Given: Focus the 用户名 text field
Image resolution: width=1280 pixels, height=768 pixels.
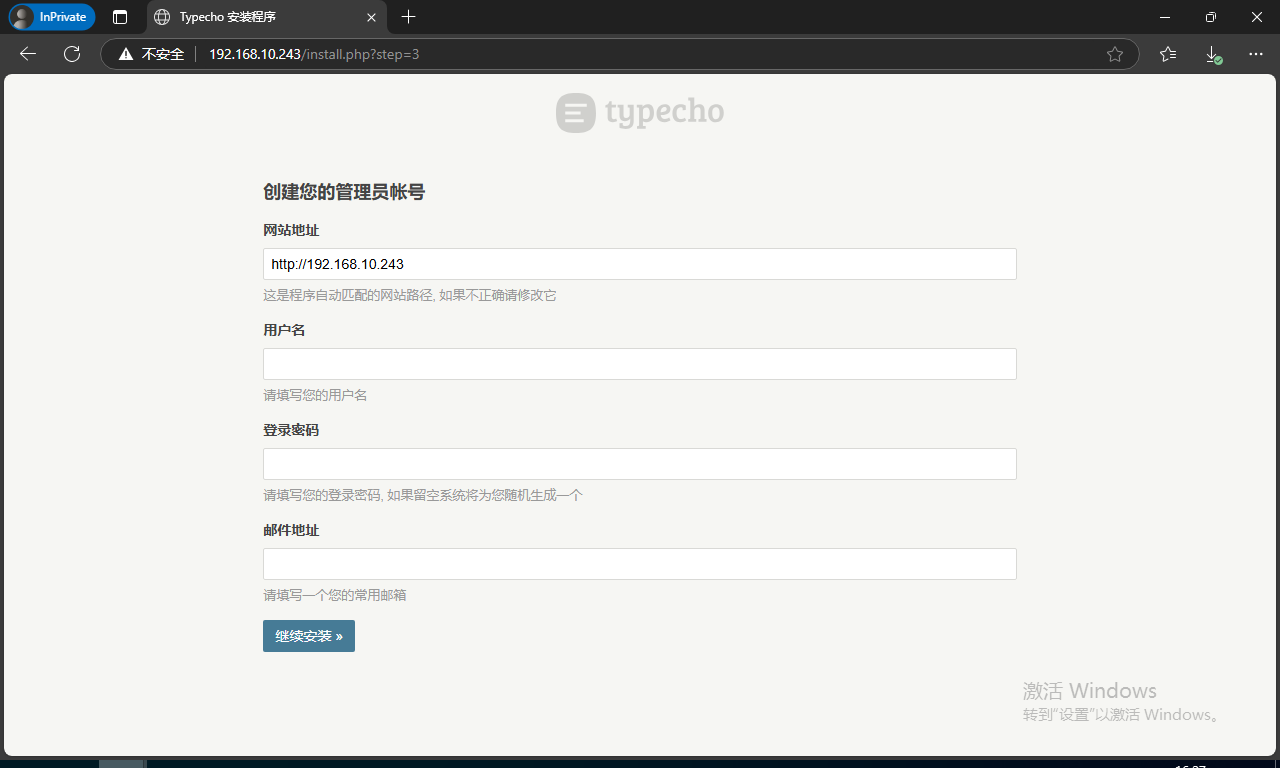Looking at the screenshot, I should [639, 364].
